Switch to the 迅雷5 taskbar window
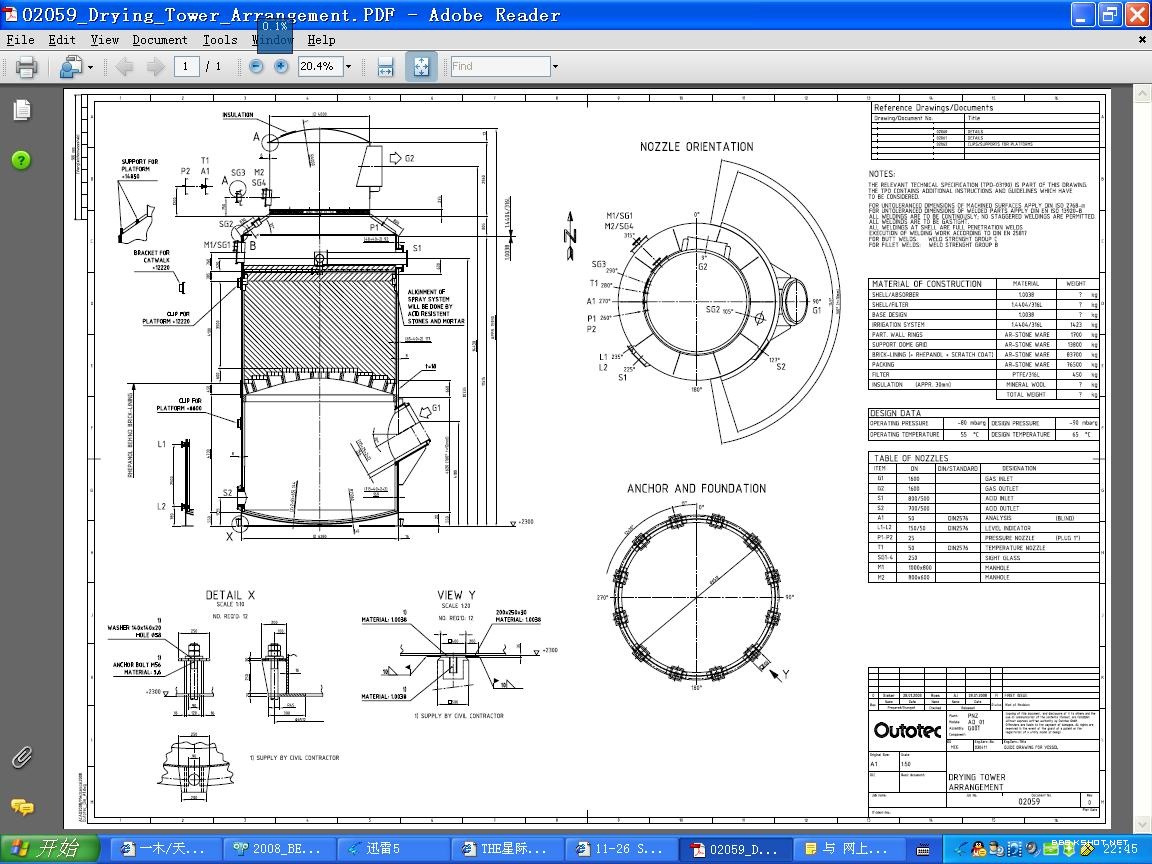 [x=392, y=849]
